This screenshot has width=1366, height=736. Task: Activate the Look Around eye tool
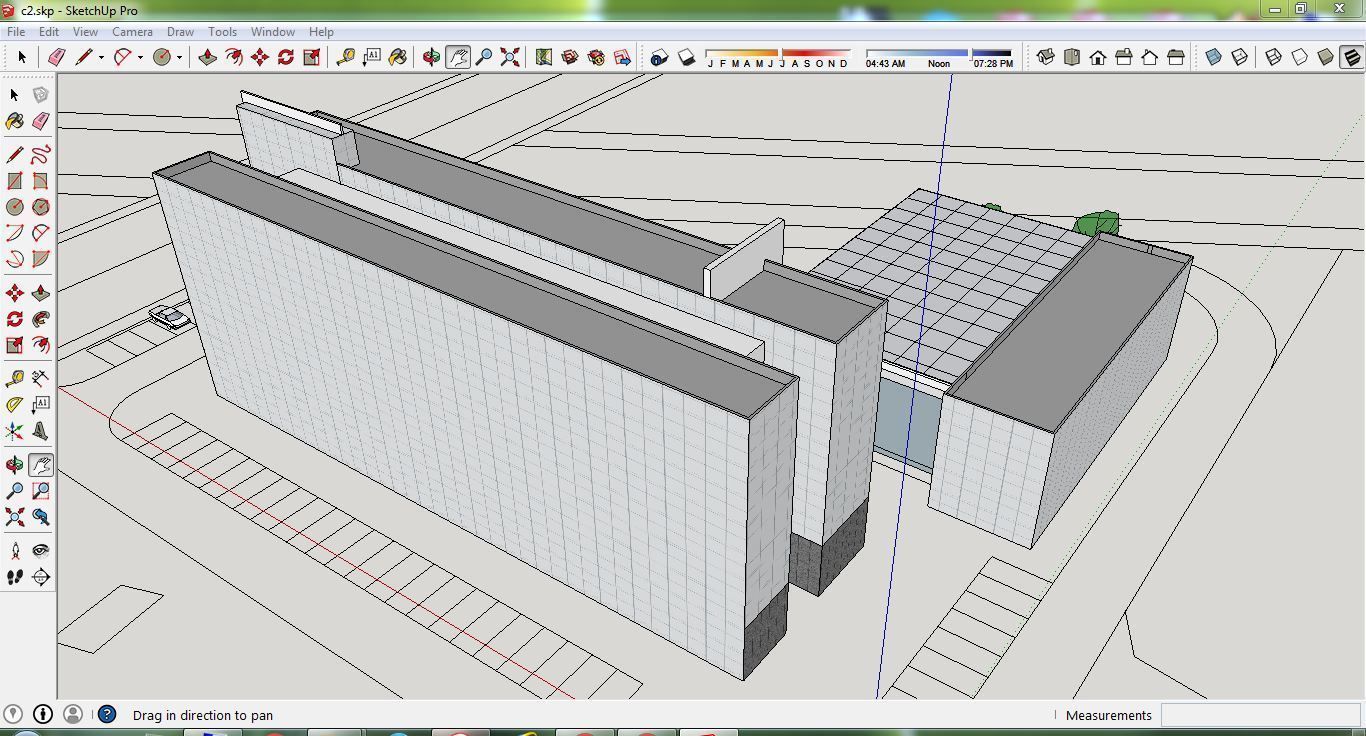click(40, 551)
